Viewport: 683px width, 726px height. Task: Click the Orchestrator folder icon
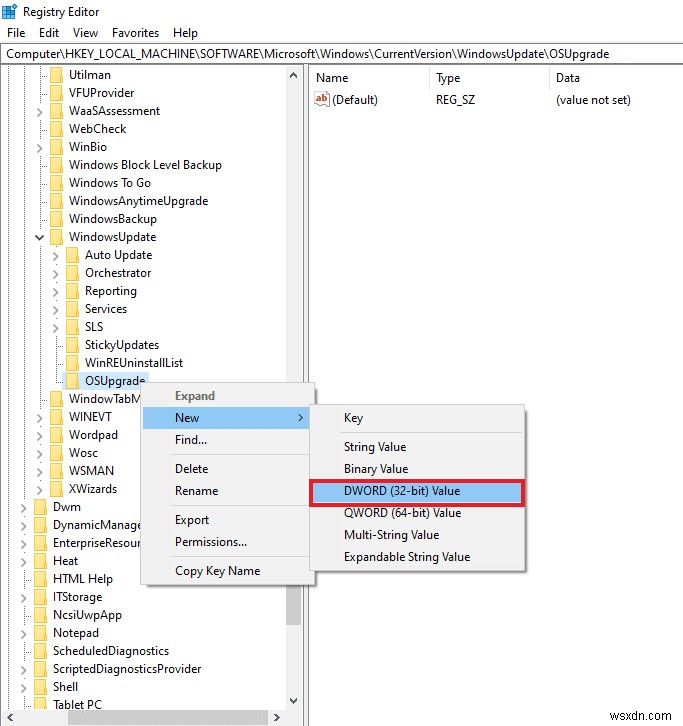[x=72, y=273]
